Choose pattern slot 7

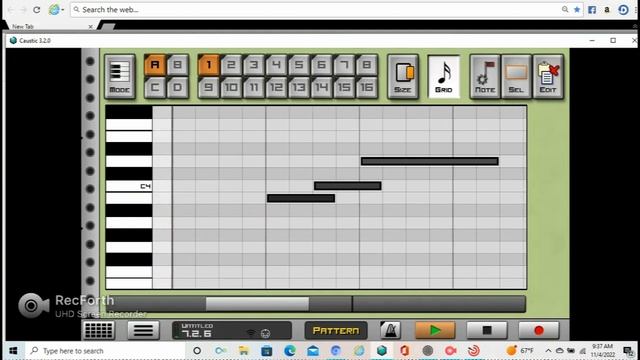click(344, 65)
